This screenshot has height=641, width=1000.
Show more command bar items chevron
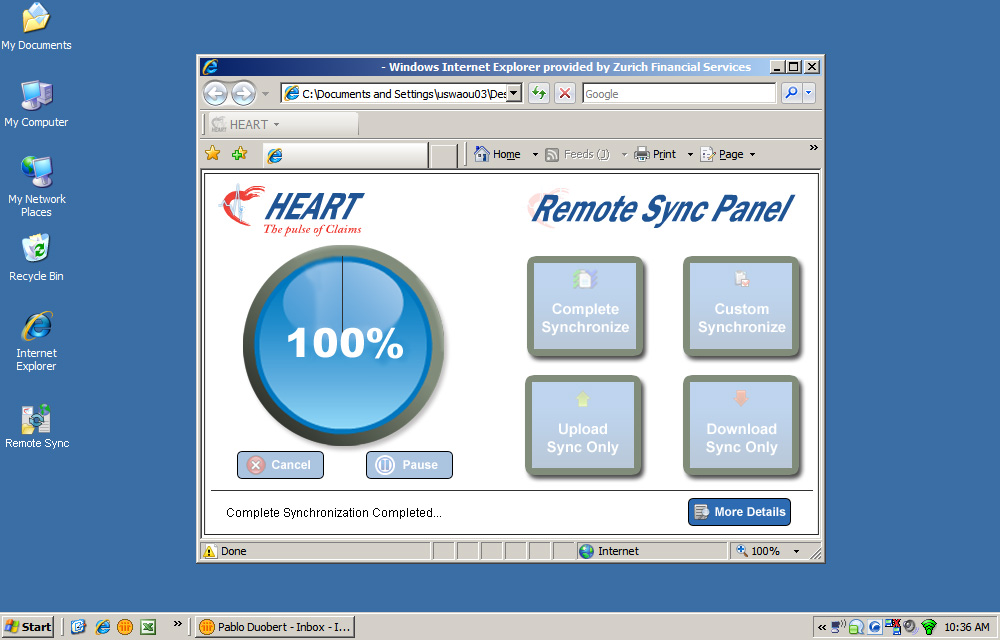tap(813, 147)
